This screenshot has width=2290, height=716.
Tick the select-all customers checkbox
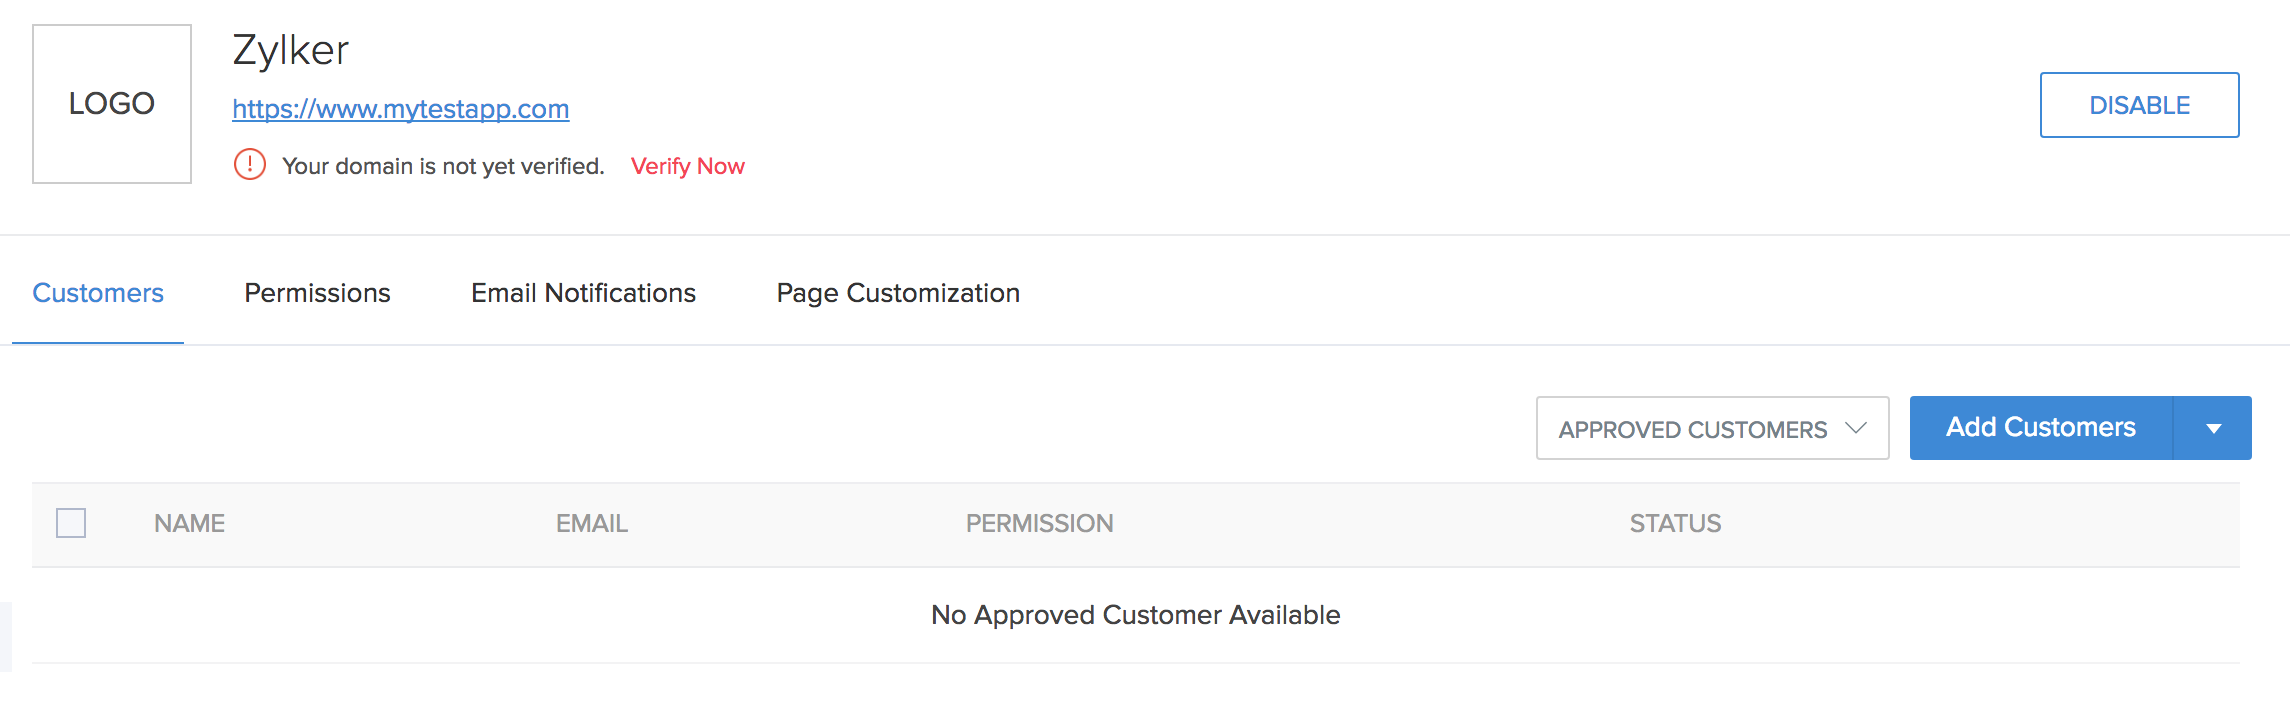(x=71, y=523)
